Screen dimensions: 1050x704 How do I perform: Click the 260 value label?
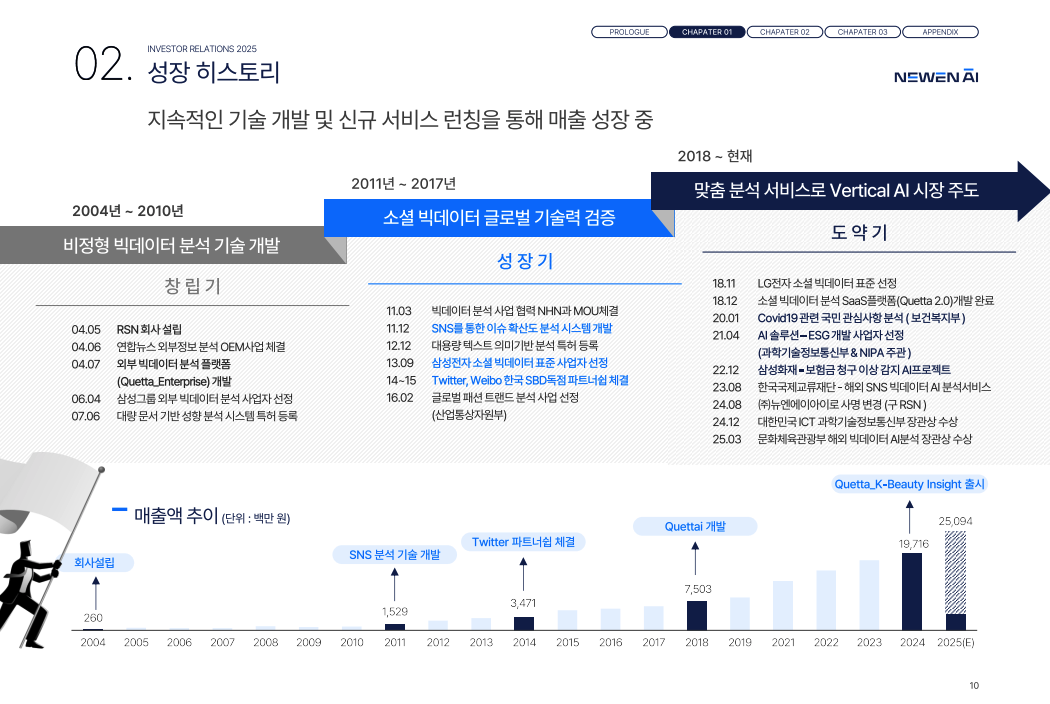click(93, 618)
